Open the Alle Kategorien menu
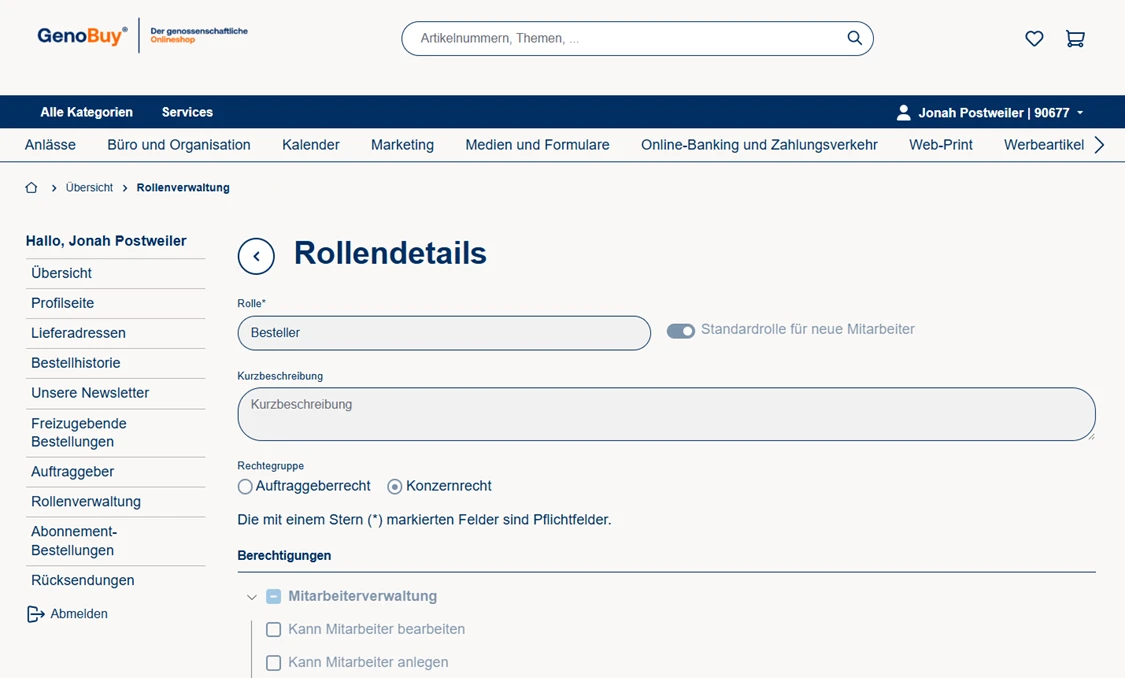Viewport: 1125px width, 678px height. pyautogui.click(x=86, y=112)
